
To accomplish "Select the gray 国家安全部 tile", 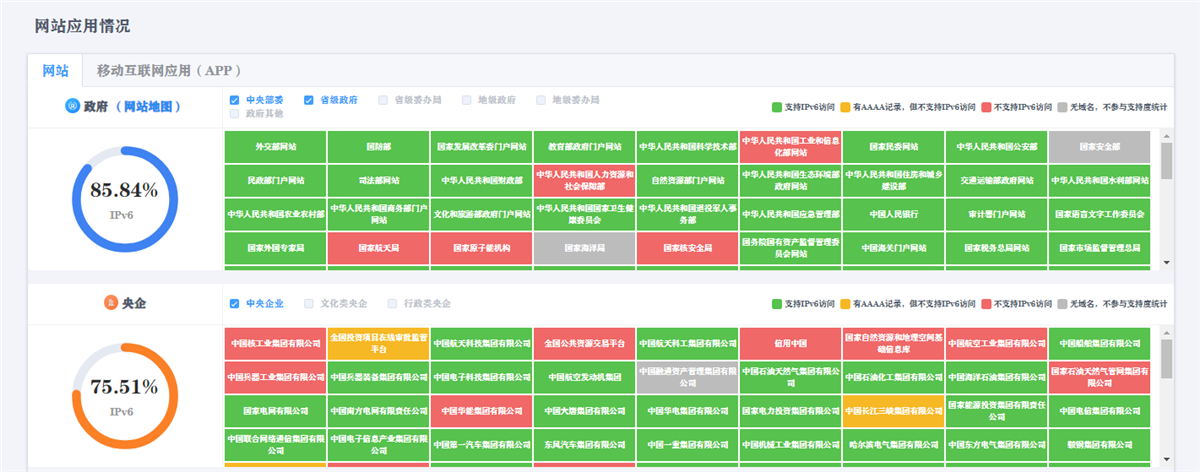I will (x=1100, y=147).
